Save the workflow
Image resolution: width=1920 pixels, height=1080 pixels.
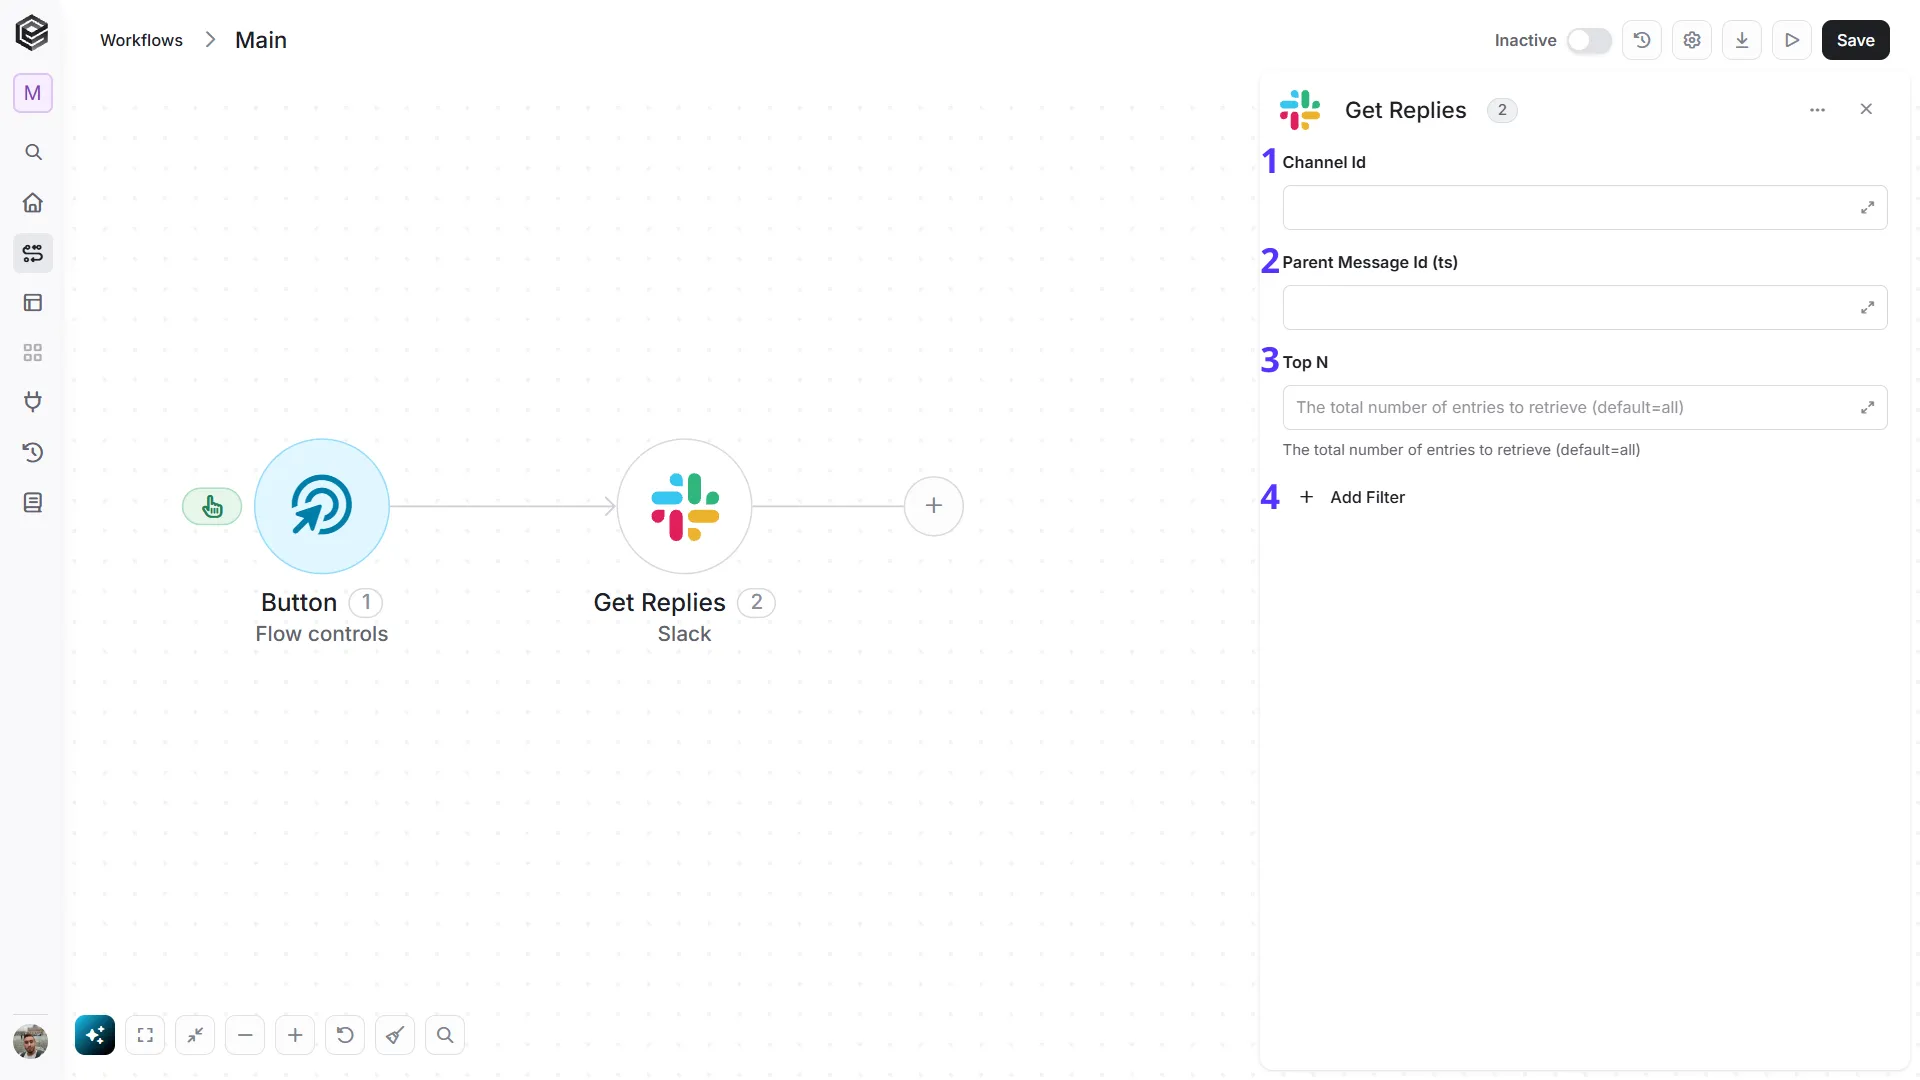[1856, 40]
